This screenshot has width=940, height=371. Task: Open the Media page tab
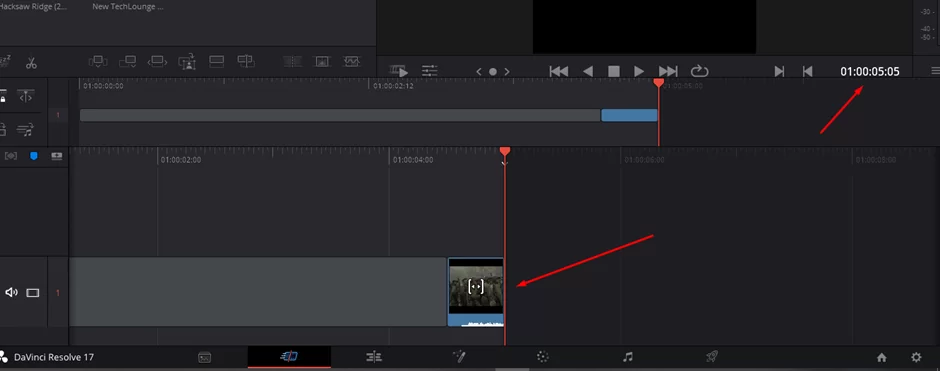tap(204, 357)
